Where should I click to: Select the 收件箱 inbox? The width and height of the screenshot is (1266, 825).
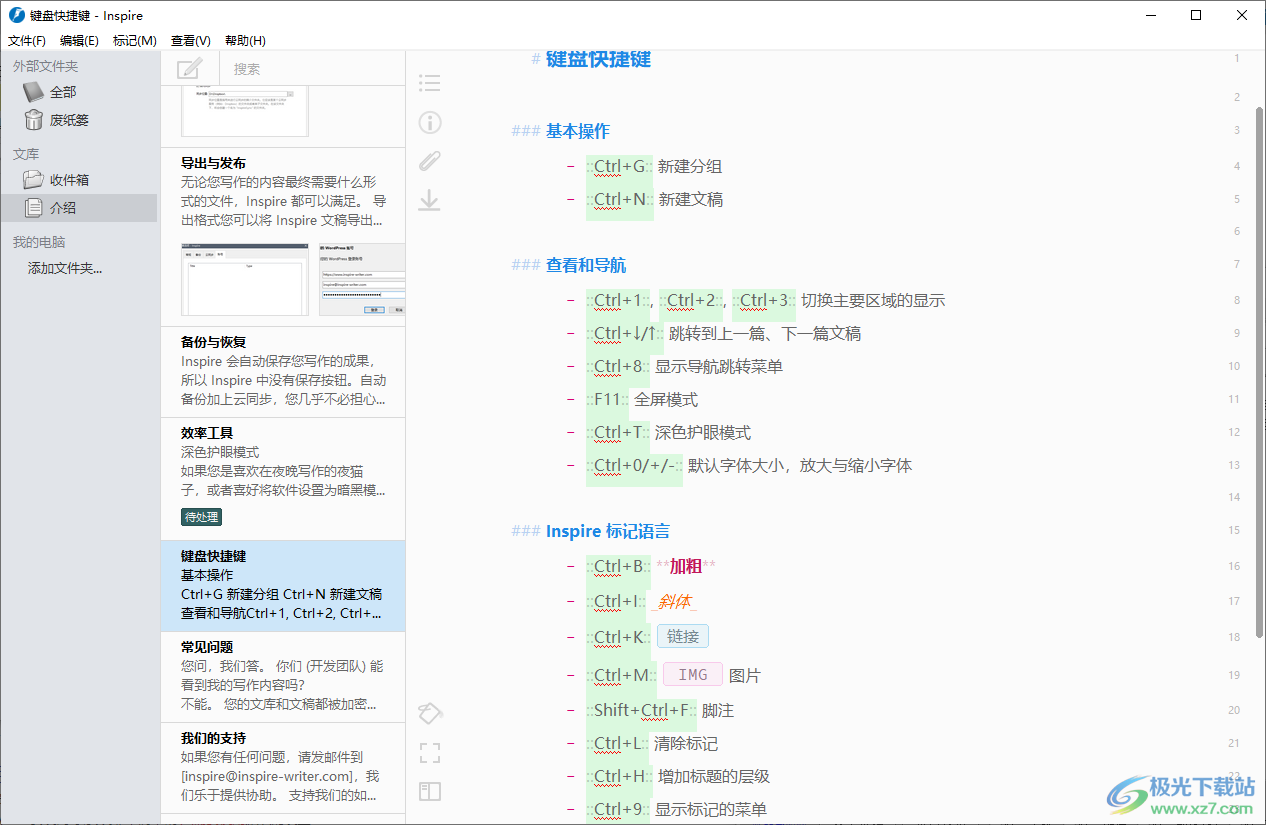68,180
